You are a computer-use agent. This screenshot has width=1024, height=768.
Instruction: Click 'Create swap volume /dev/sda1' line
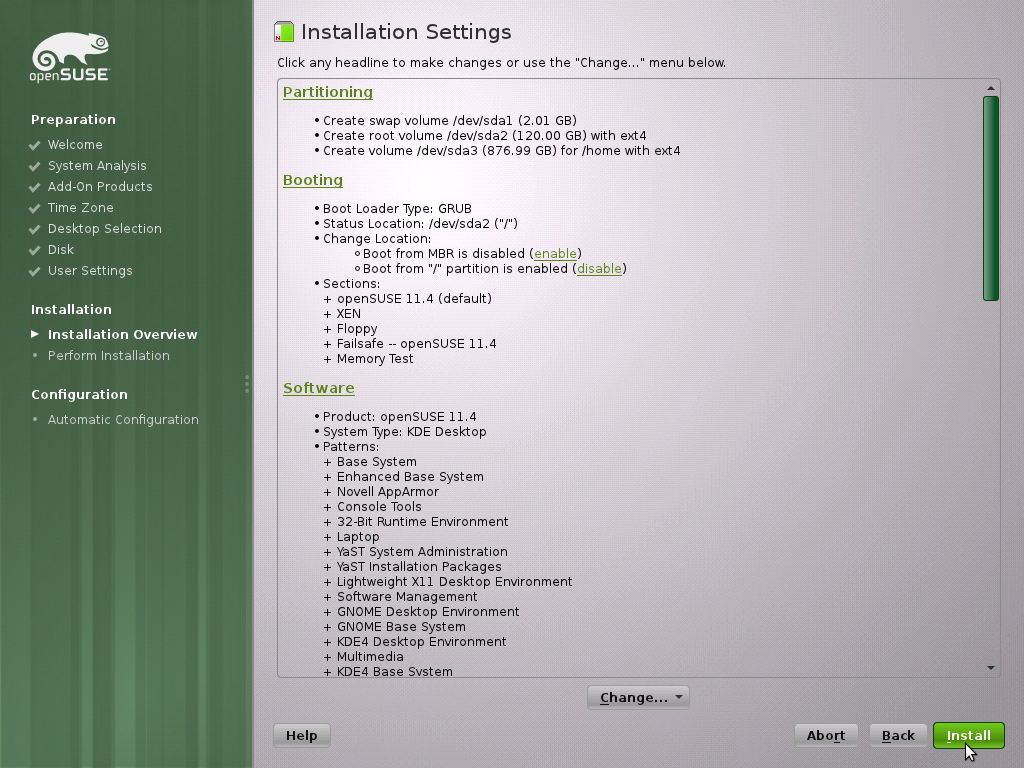449,121
